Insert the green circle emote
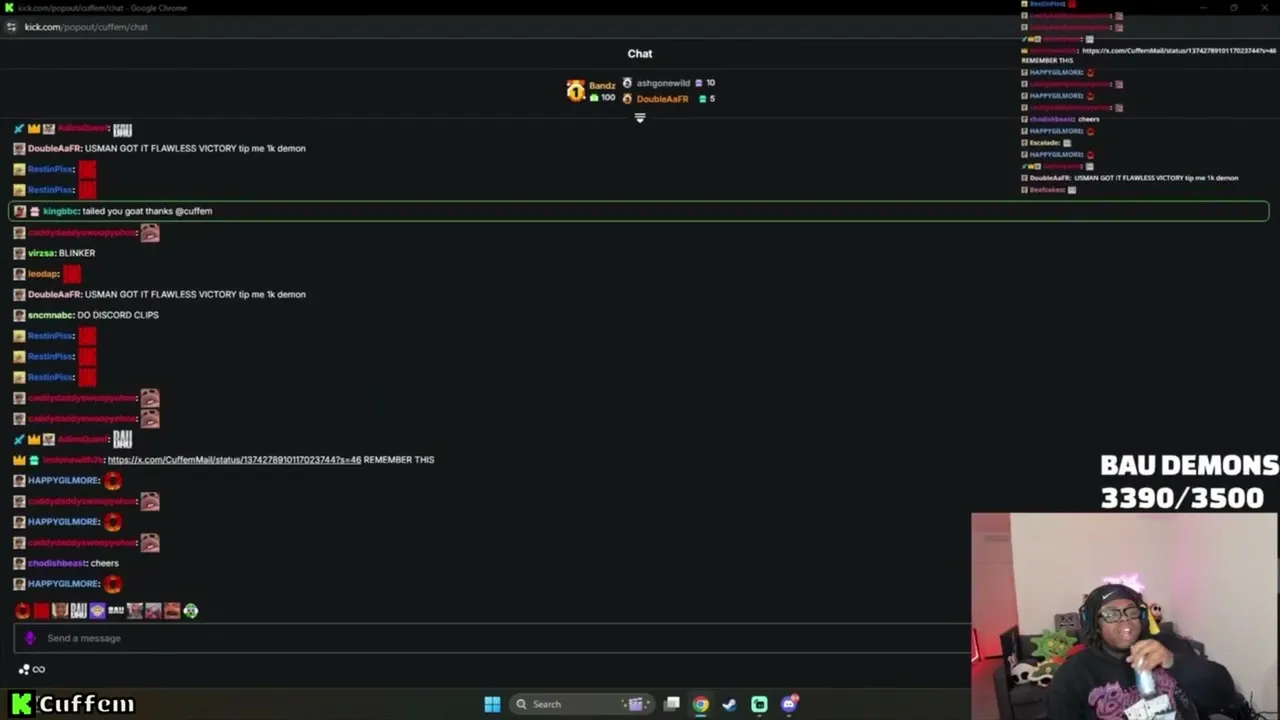This screenshot has width=1280, height=720. 190,611
